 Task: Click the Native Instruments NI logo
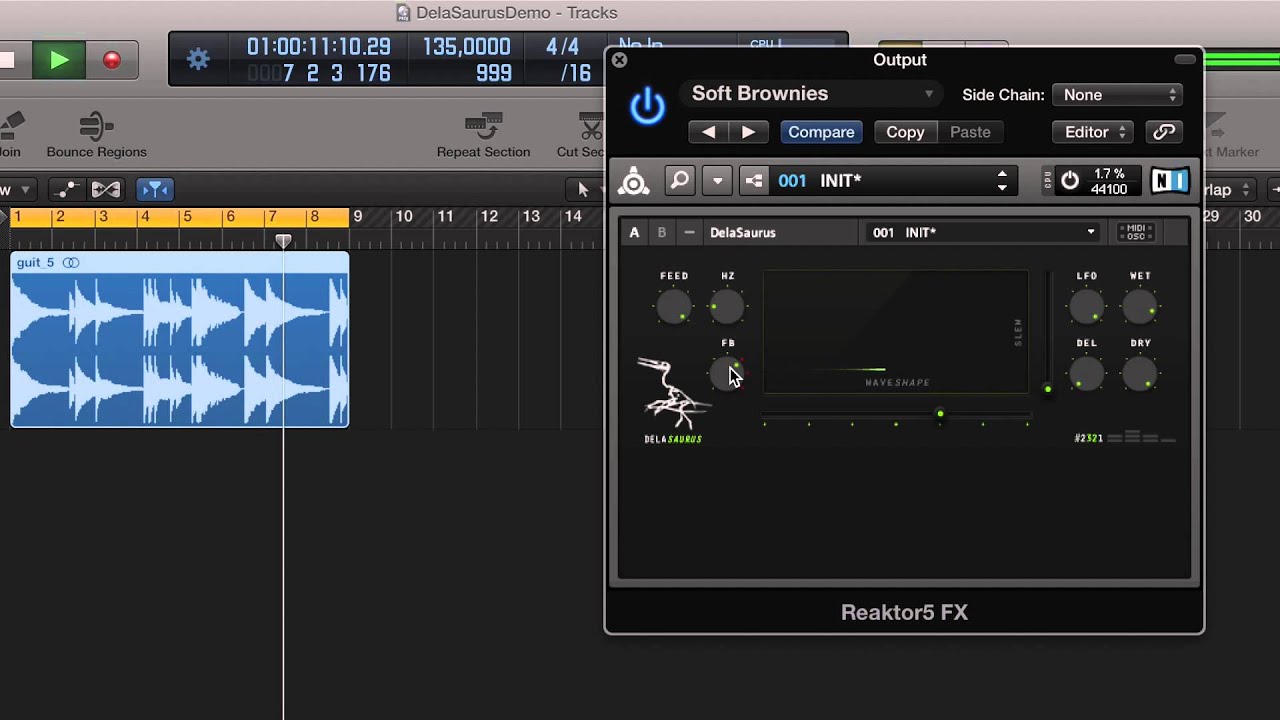tap(1169, 181)
